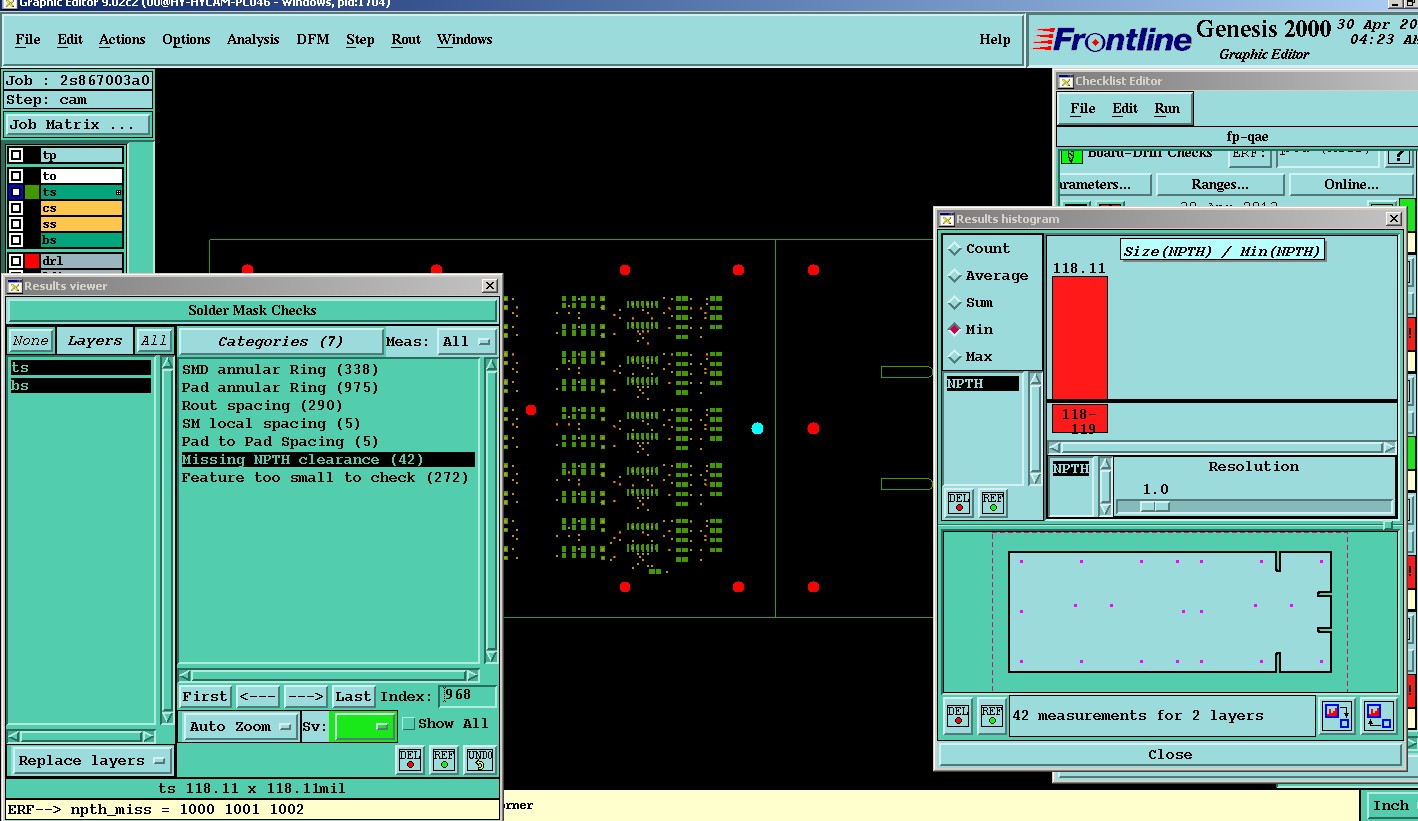Click the UNDO icon in Results viewer

point(480,760)
